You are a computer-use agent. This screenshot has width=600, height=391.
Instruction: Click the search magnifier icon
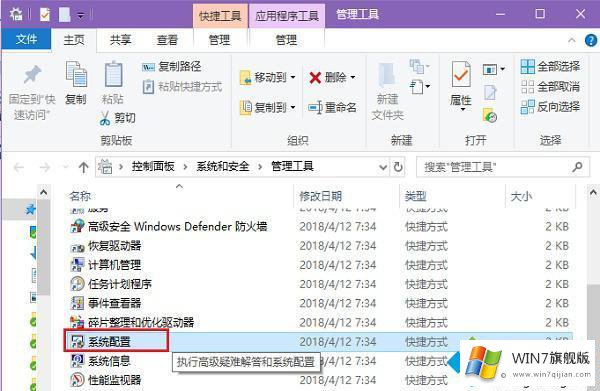pyautogui.click(x=577, y=167)
